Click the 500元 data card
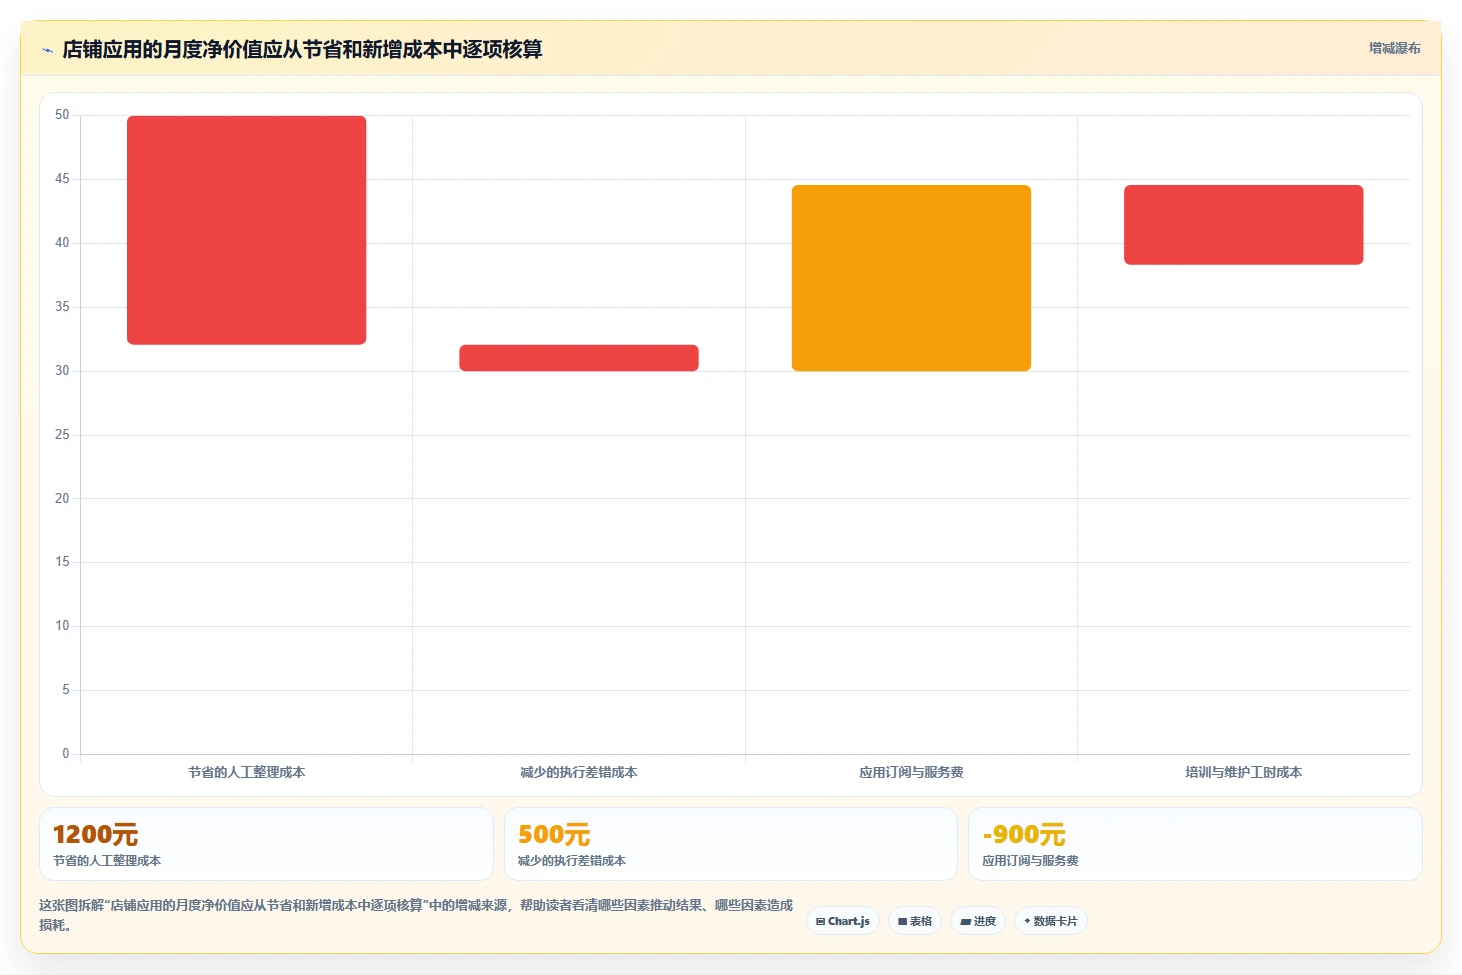Screen dimensions: 1462x975 730,844
